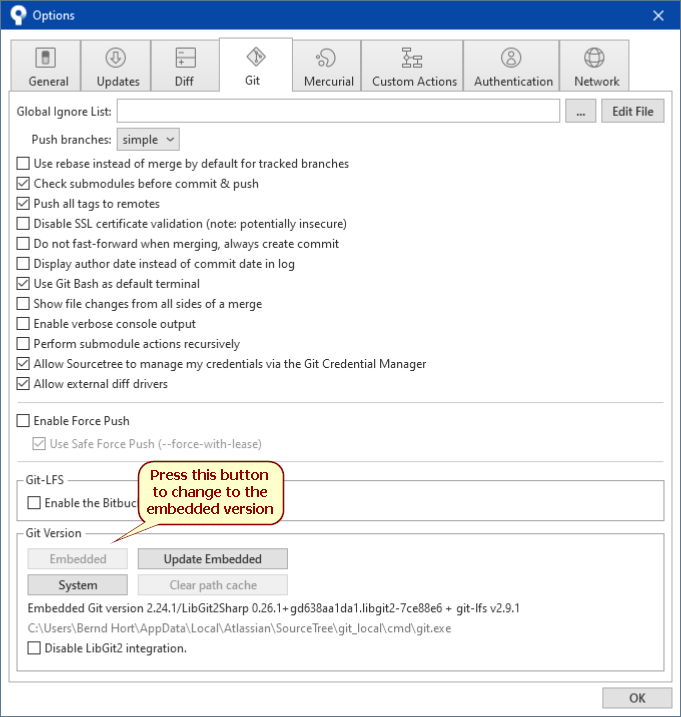Toggle Disable SSL certificate validation checkbox
Screen dimensions: 681x717
point(23,224)
